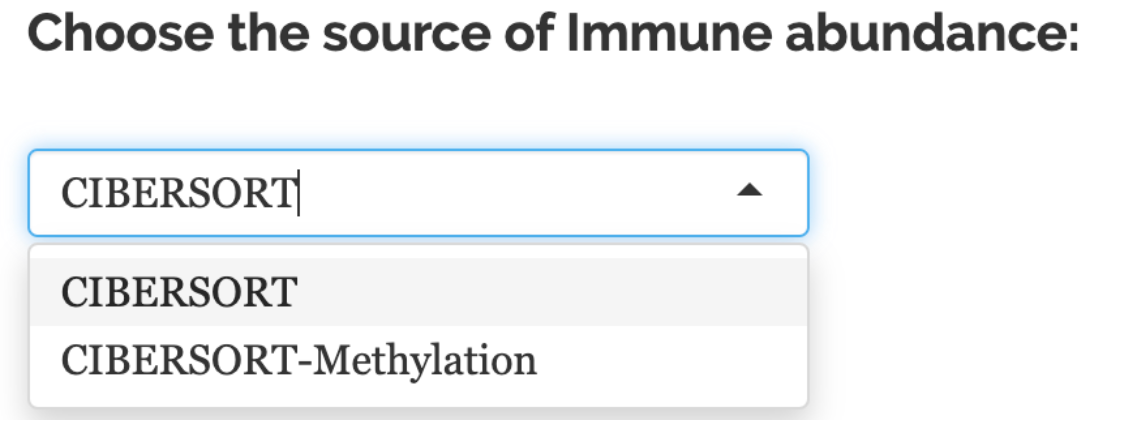The image size is (1142, 434).
Task: Toggle the immune abundance dropdown menu arrow
Action: pos(750,191)
